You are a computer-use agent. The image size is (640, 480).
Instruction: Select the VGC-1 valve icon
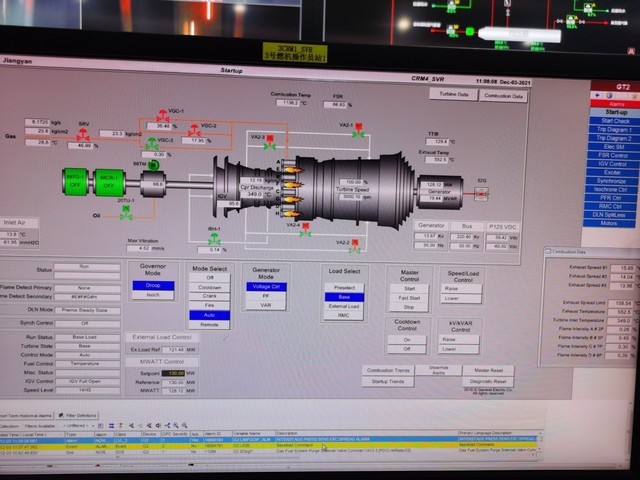point(163,116)
